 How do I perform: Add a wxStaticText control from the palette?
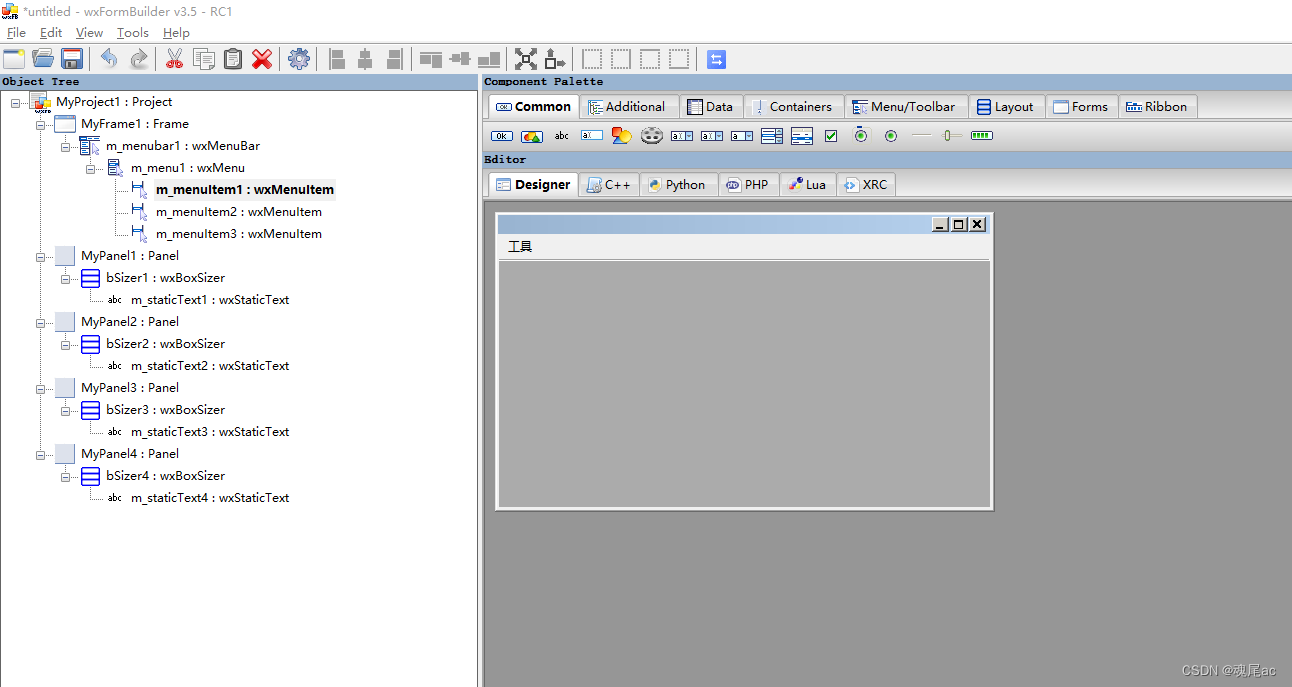click(x=561, y=135)
